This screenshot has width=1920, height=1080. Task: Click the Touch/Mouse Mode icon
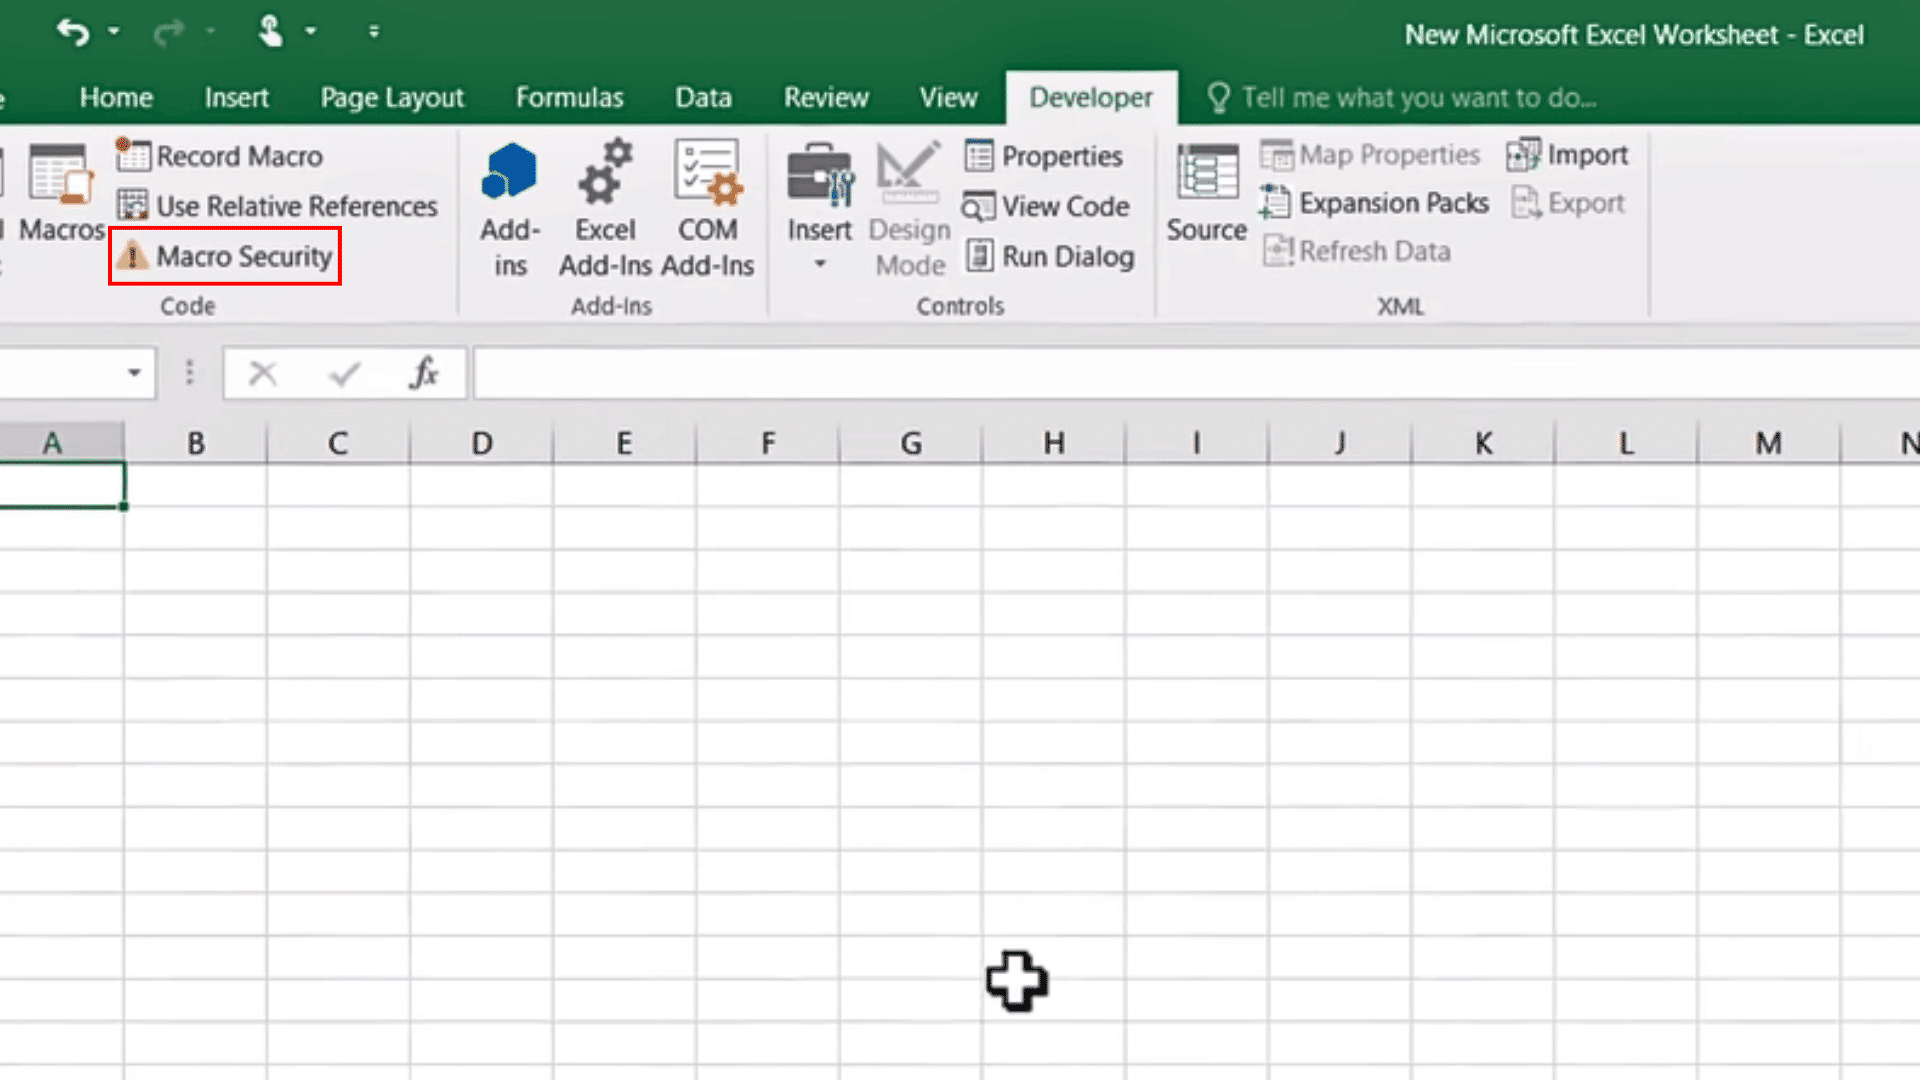pos(270,32)
